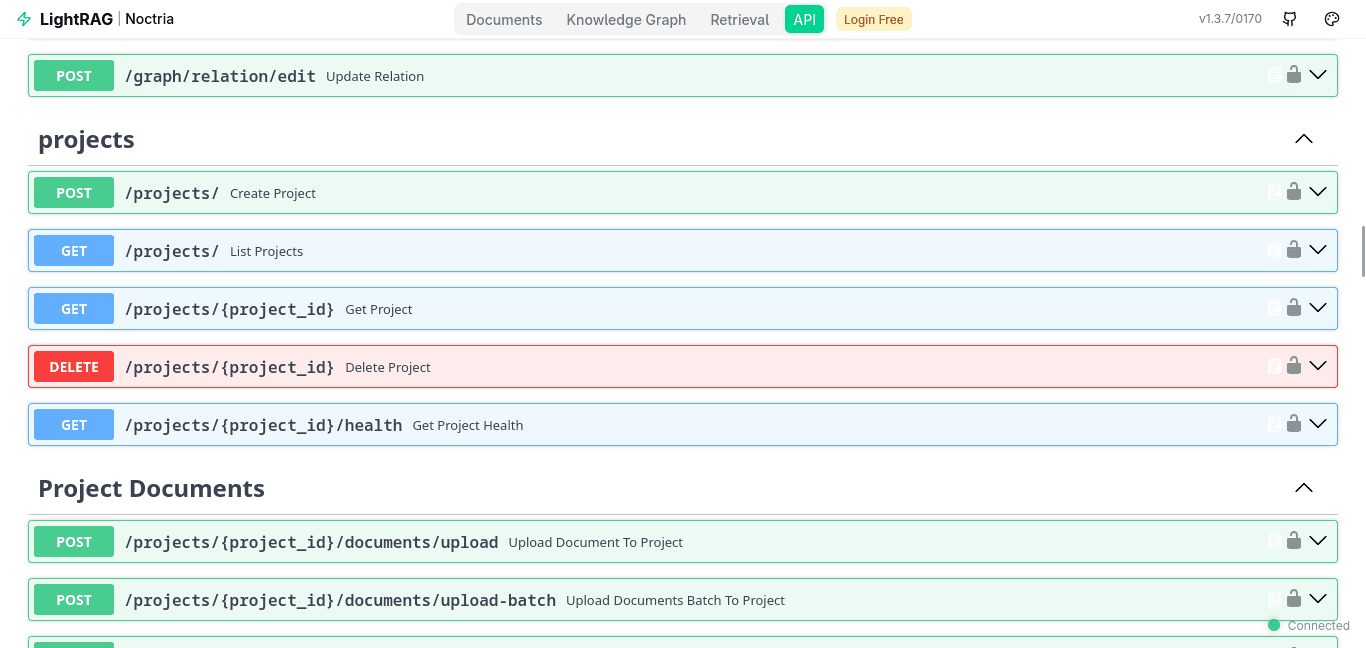Open the GitHub repository icon

pos(1290,19)
